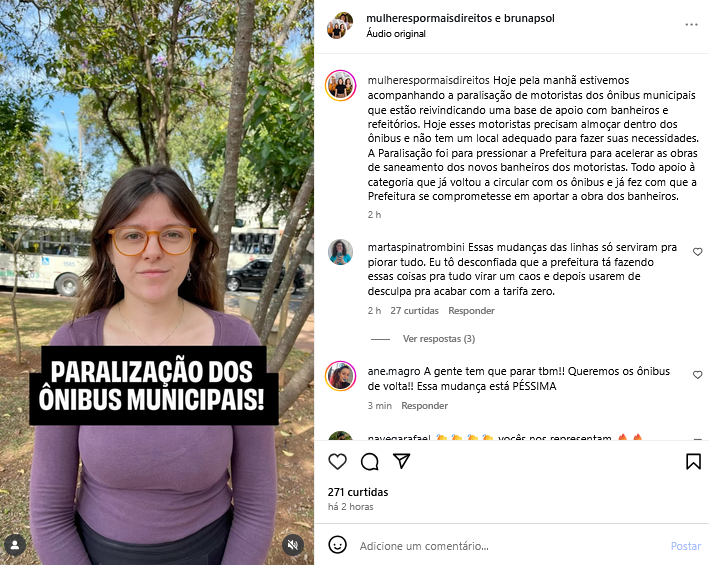Open brunapsol profile link in header
This screenshot has width=709, height=565.
(529, 19)
